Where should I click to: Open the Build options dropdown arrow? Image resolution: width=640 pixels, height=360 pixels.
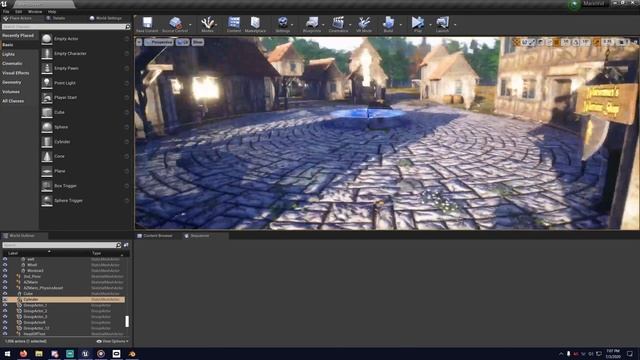(400, 24)
